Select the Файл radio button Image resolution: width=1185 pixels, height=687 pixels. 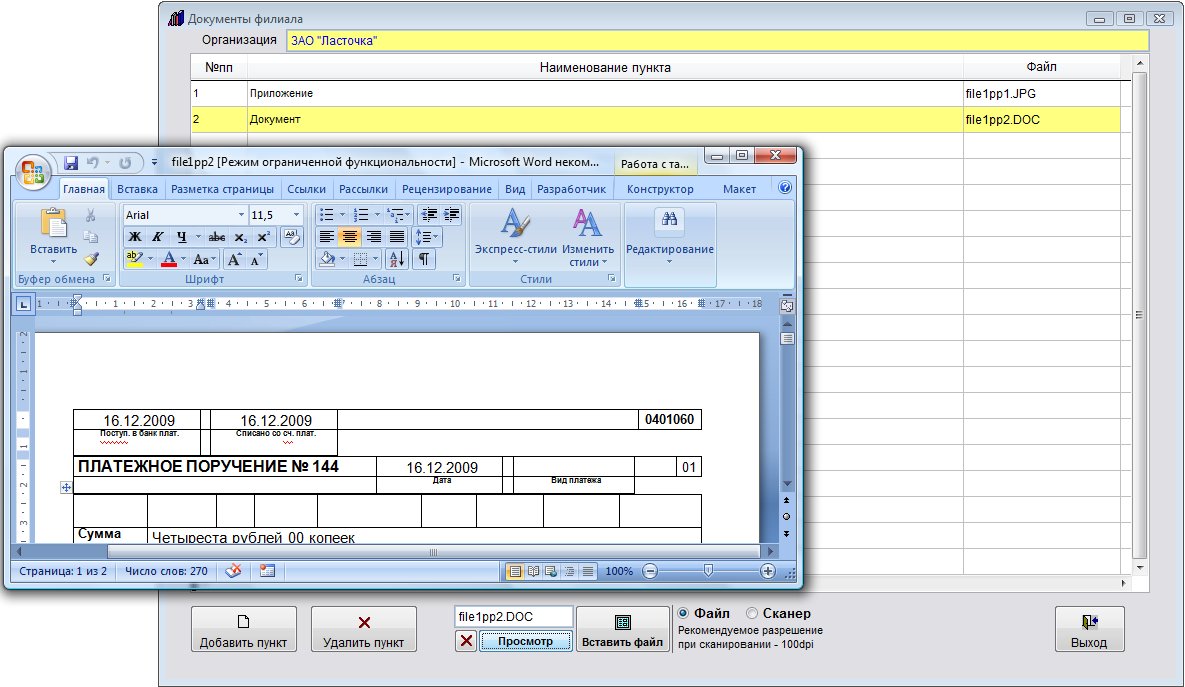pyautogui.click(x=684, y=613)
